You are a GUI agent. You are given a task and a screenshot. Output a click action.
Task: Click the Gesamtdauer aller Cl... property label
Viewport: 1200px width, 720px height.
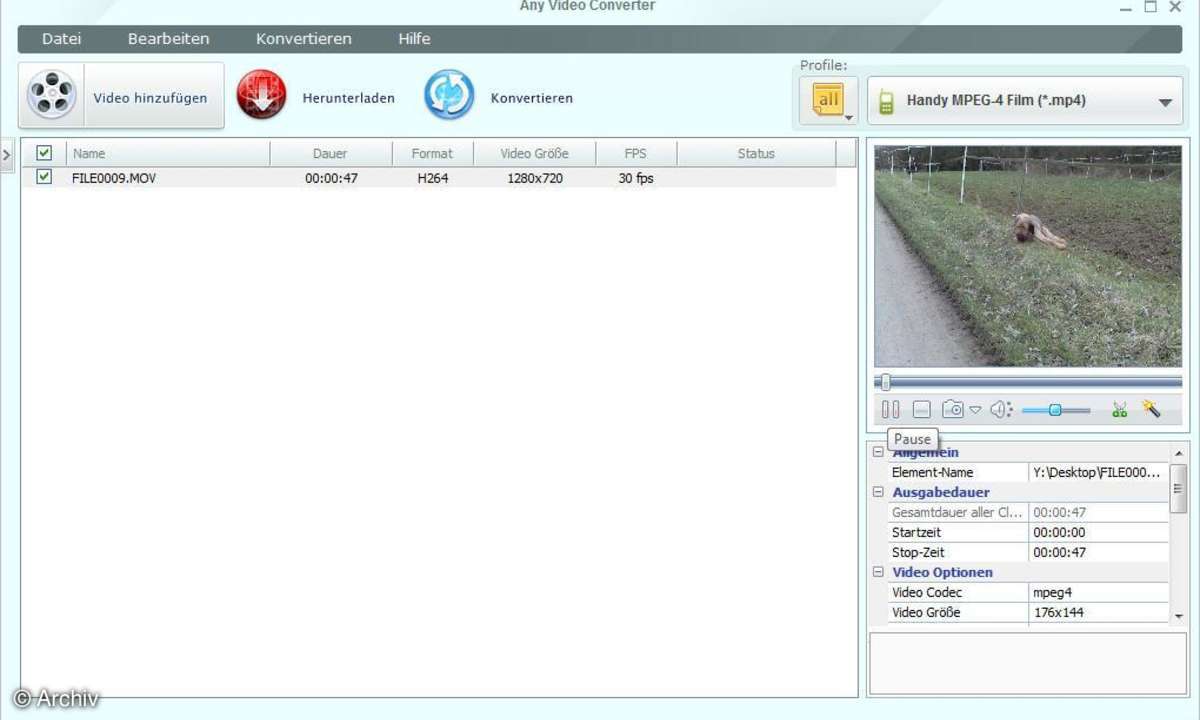[957, 512]
